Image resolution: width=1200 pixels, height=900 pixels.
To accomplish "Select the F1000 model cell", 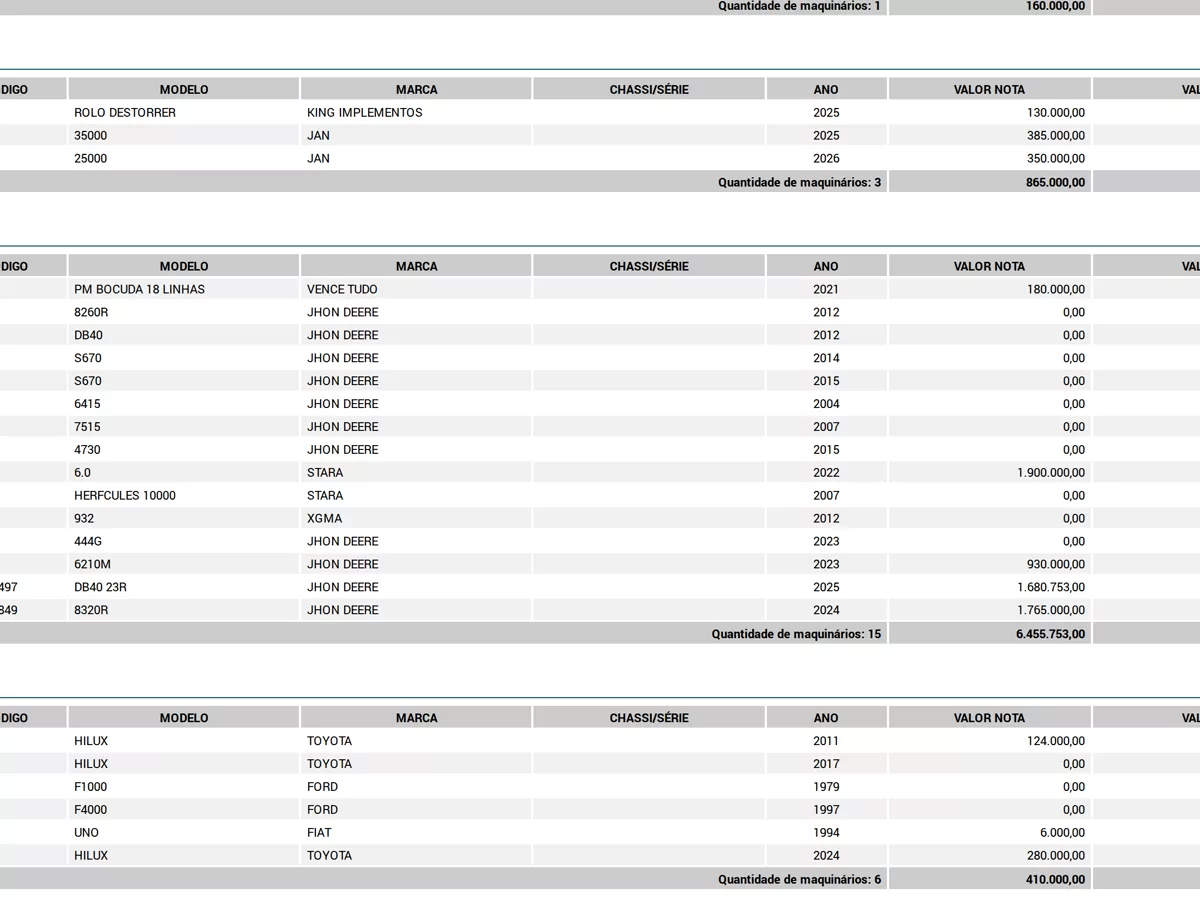I will pyautogui.click(x=184, y=787).
